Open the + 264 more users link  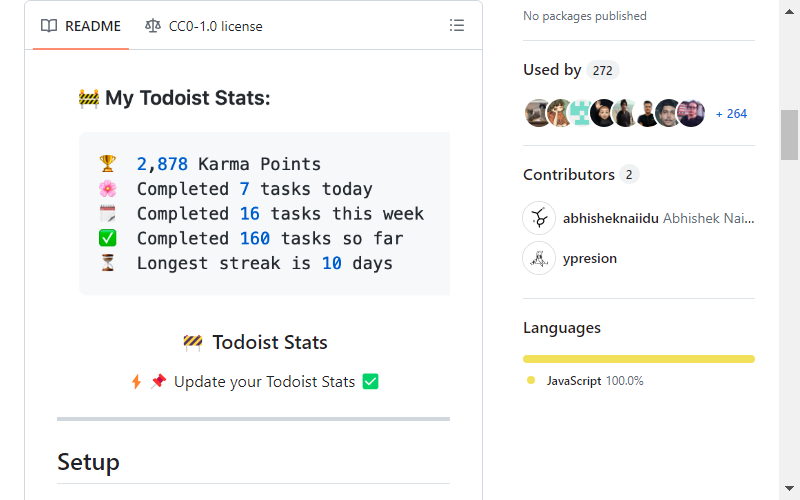point(731,114)
